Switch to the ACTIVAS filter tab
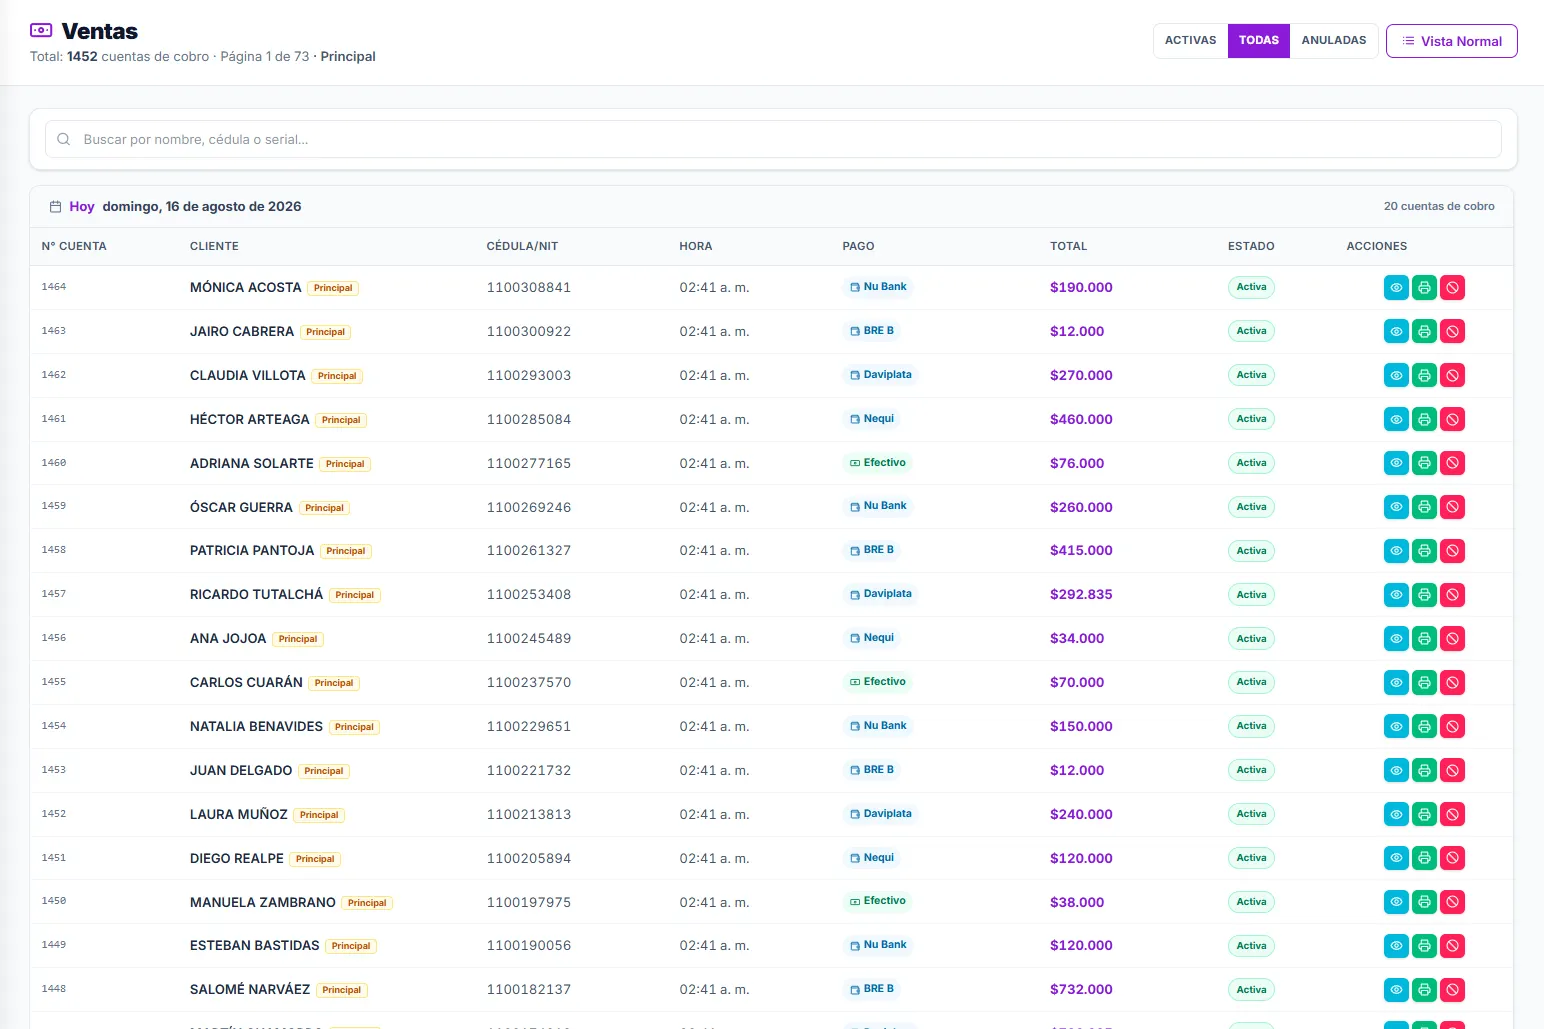This screenshot has height=1029, width=1544. (x=1190, y=41)
